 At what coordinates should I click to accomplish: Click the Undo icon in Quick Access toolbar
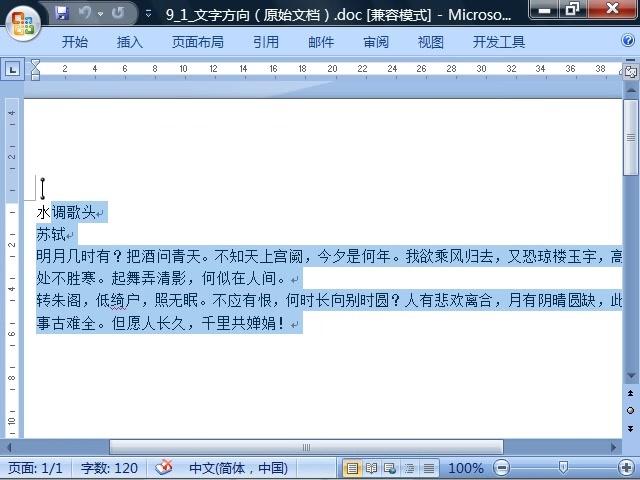[85, 13]
